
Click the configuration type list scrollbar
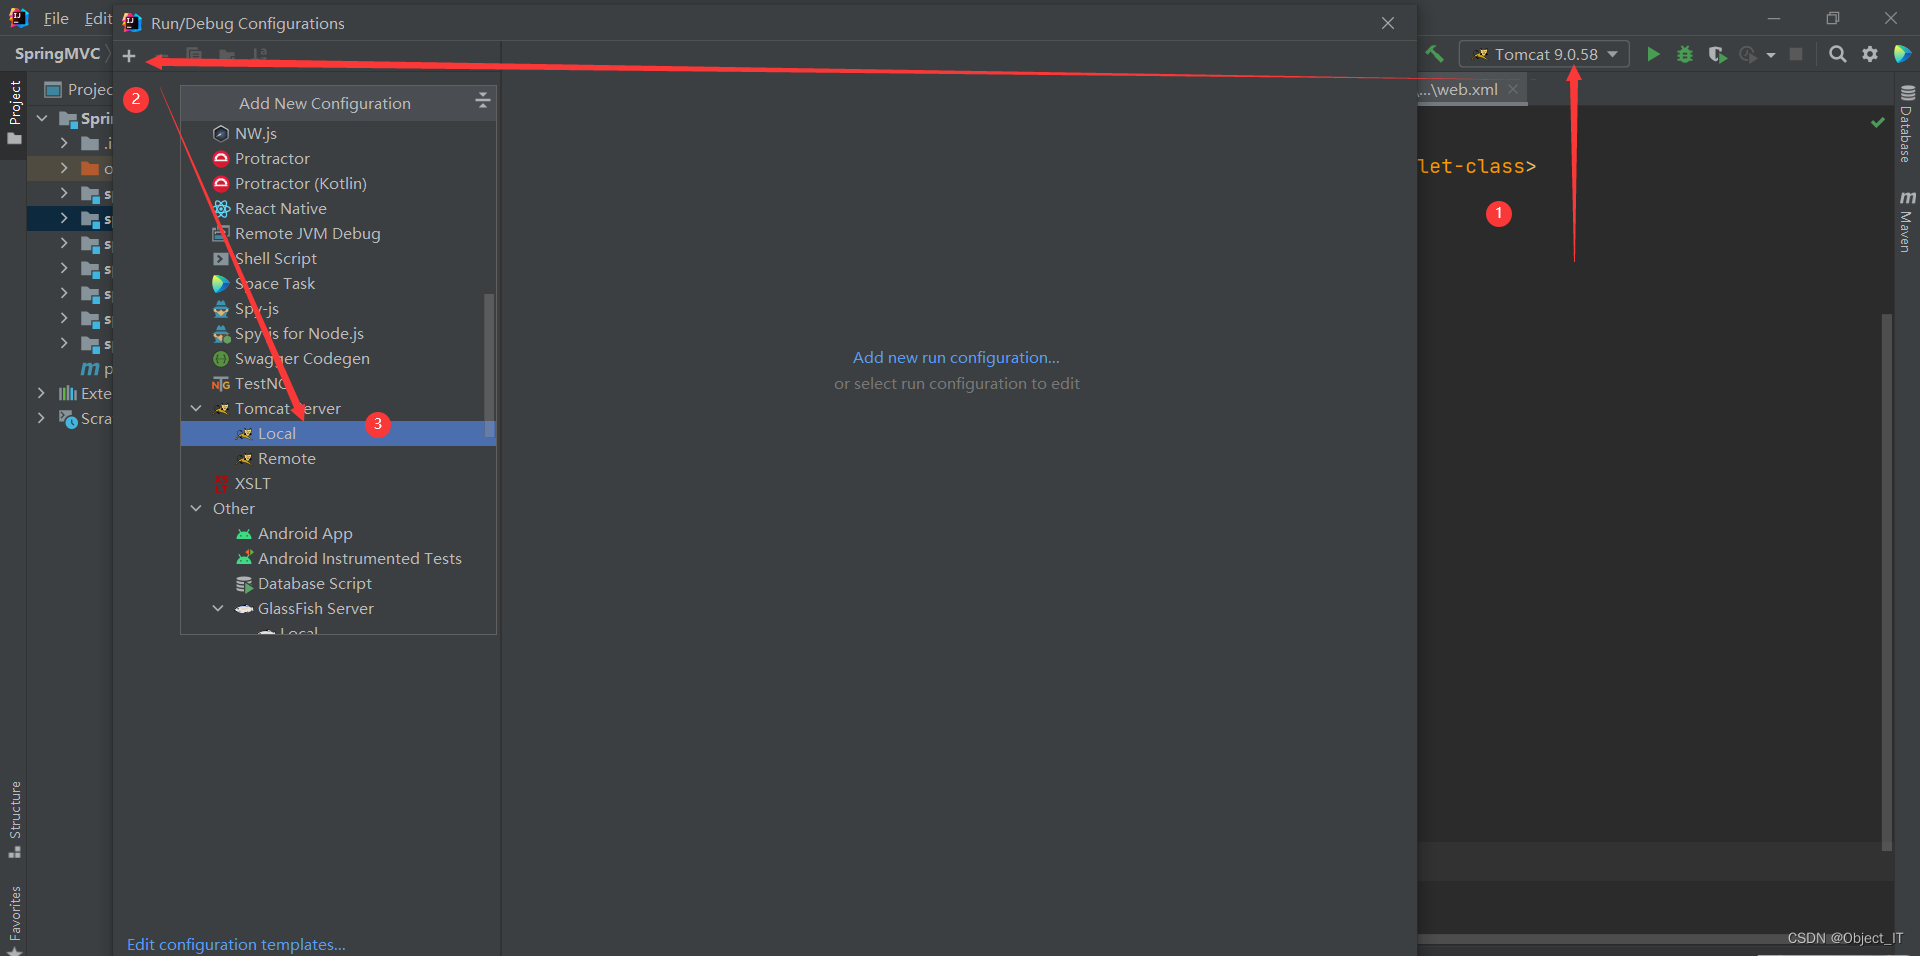[x=489, y=365]
